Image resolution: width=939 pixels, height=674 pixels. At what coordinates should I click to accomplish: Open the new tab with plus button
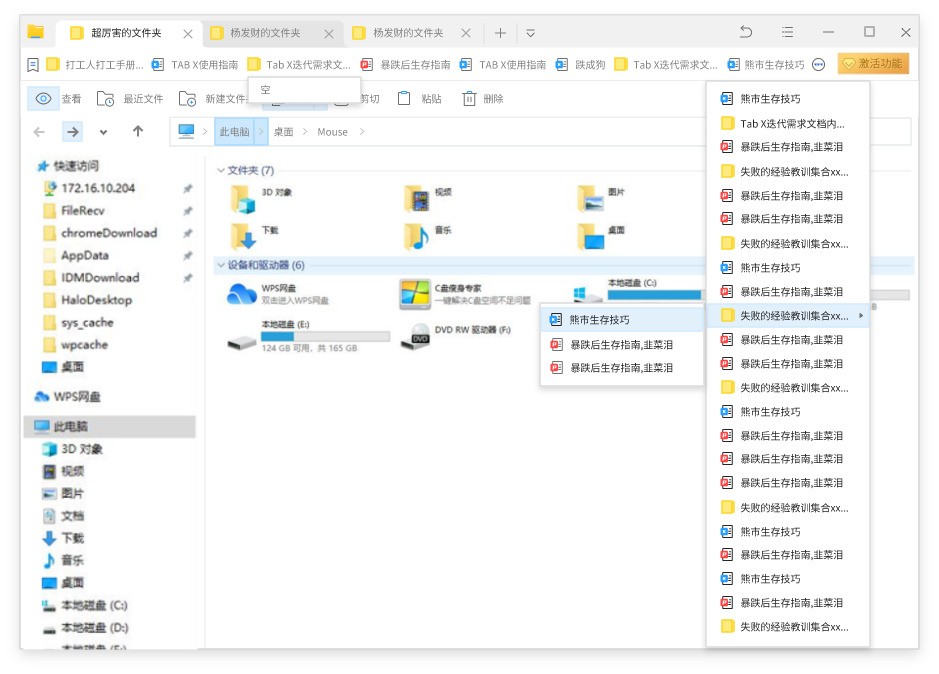(x=500, y=33)
